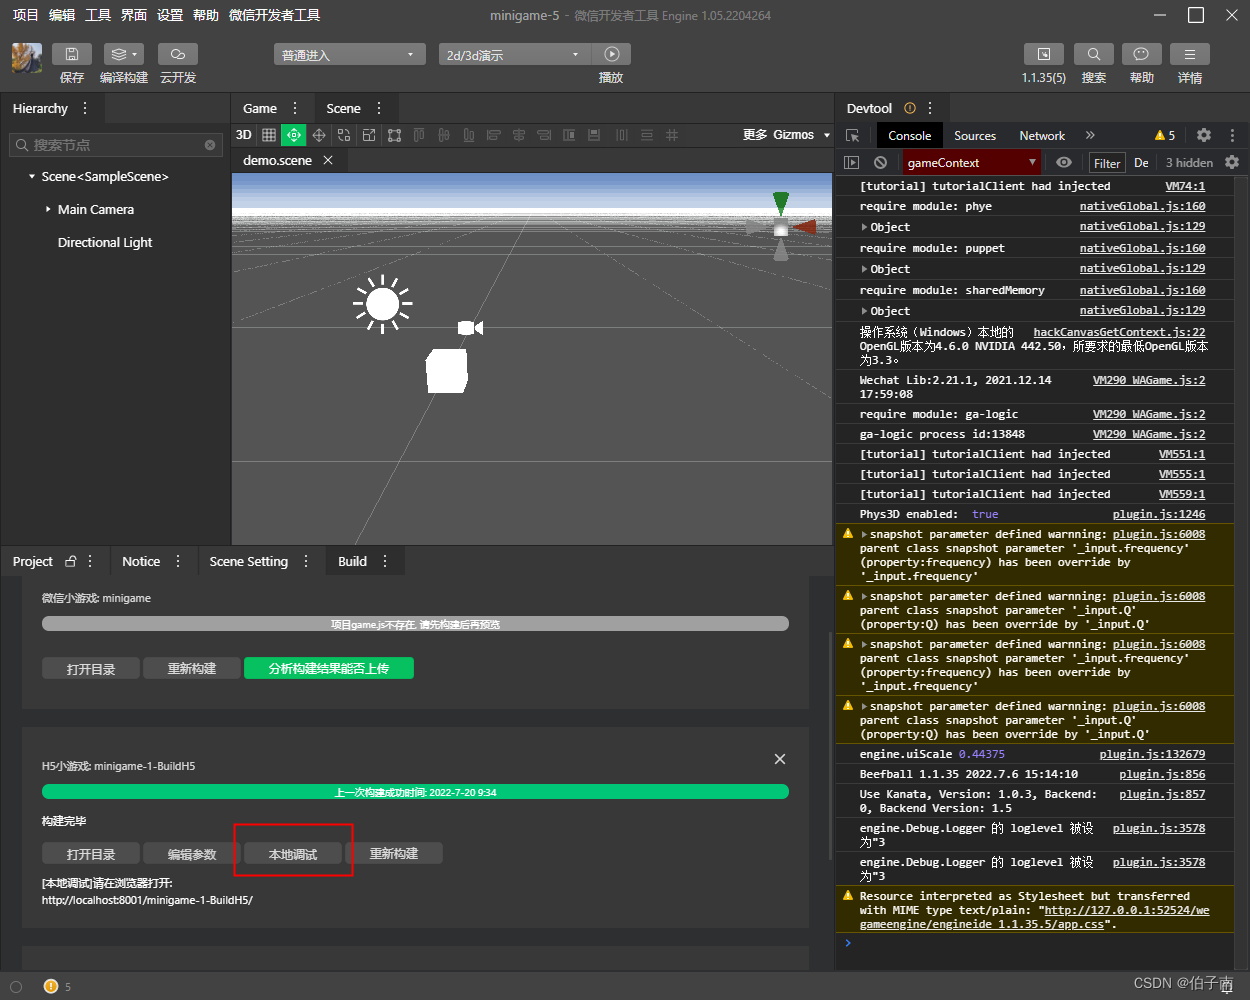Select the scale tool icon
This screenshot has height=1000, width=1250.
point(369,135)
